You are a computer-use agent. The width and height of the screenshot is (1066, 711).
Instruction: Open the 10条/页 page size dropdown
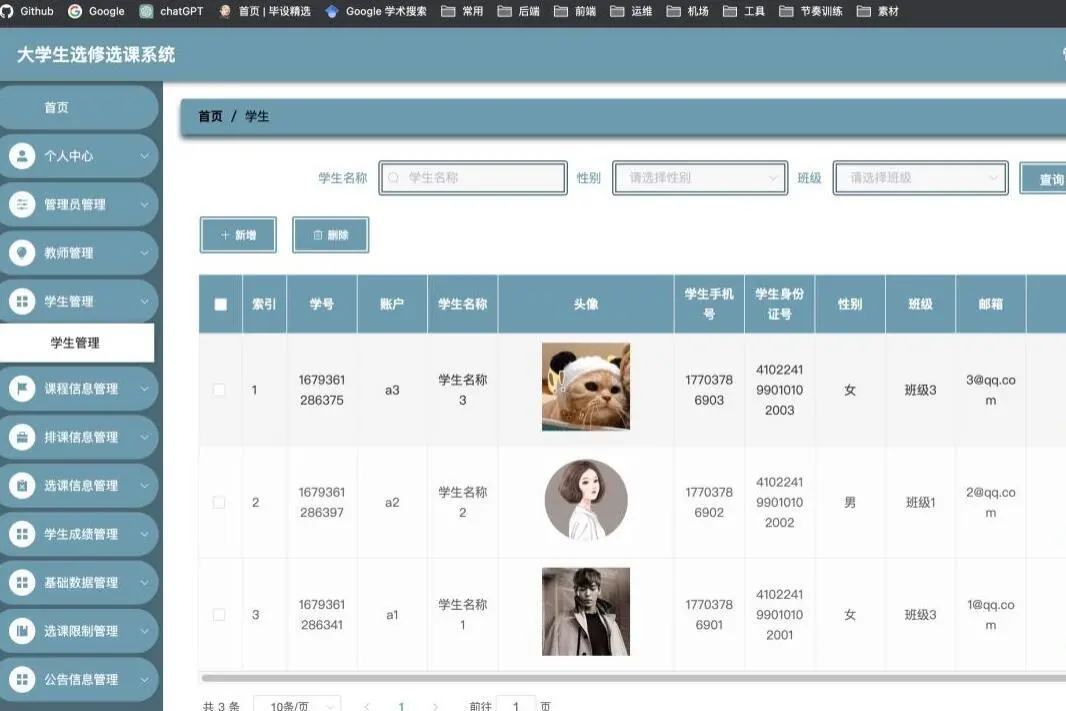298,704
